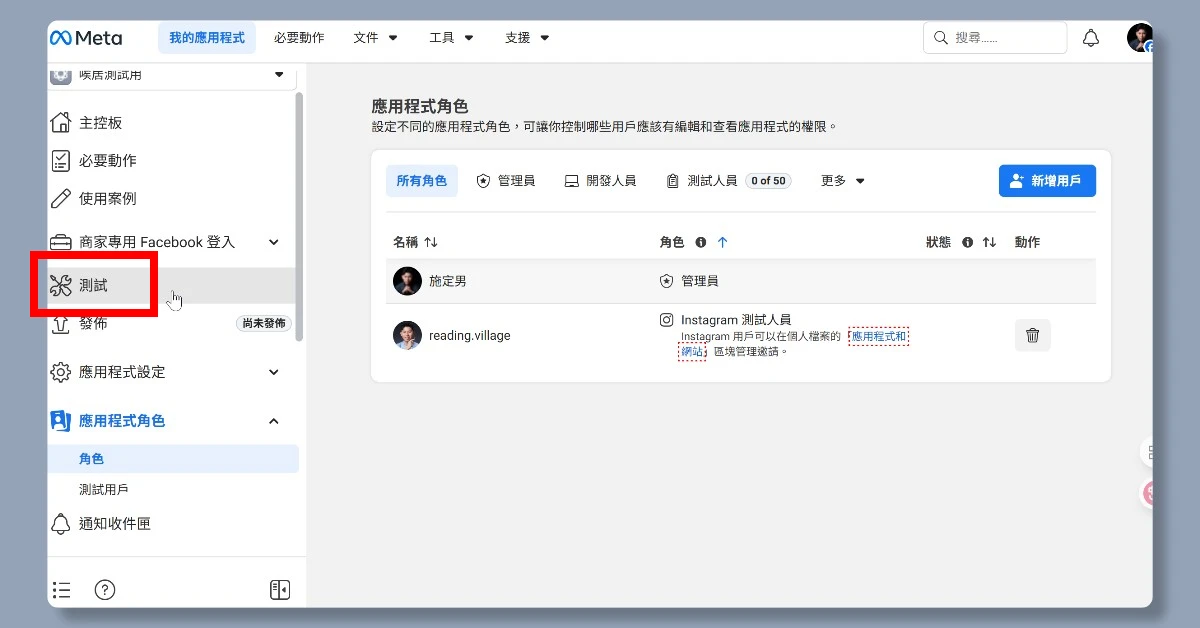Sort by 狀態 column arrows

(x=990, y=242)
